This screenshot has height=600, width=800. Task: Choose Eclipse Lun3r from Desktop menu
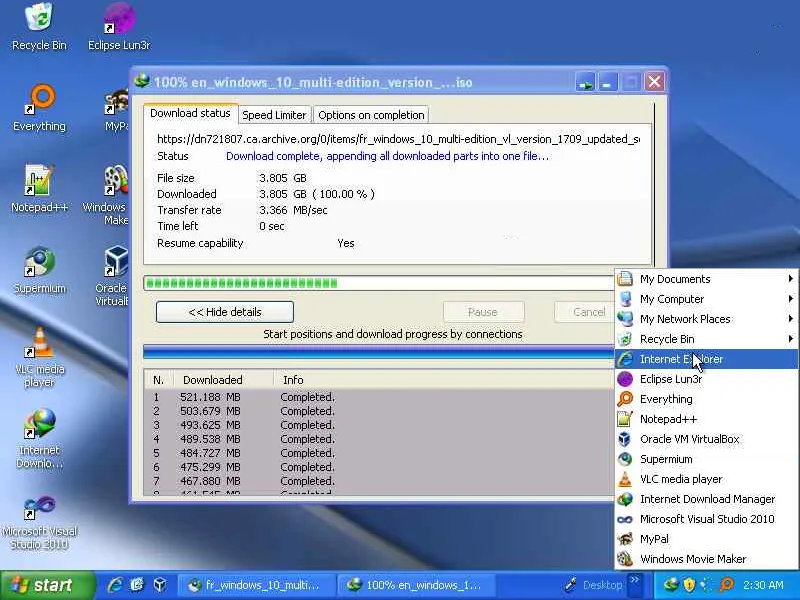coord(706,379)
